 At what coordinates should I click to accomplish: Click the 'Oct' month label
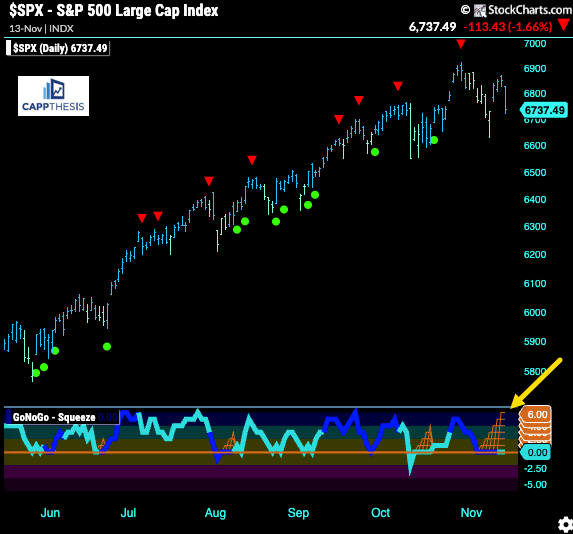(380, 513)
